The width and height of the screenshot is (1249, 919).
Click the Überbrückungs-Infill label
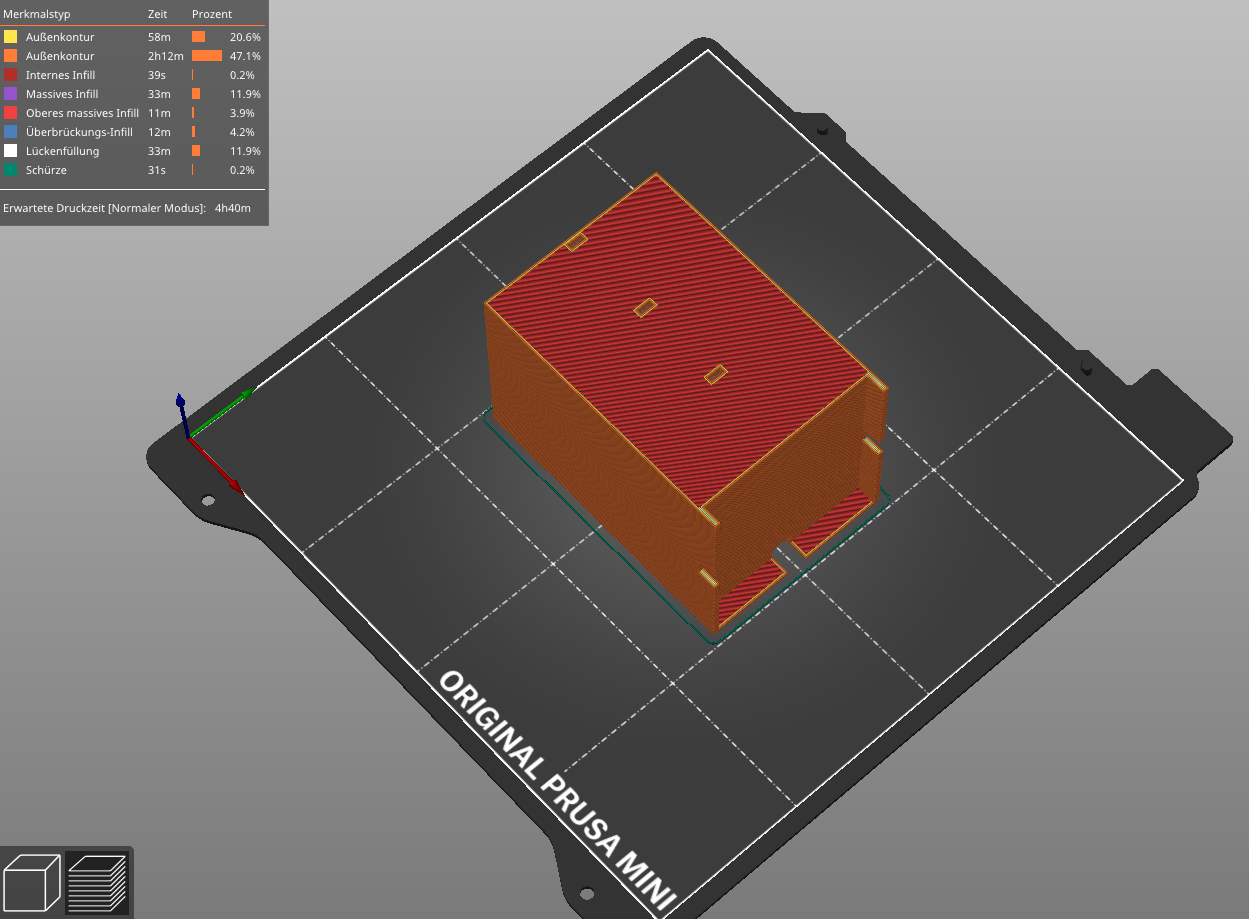coord(79,132)
